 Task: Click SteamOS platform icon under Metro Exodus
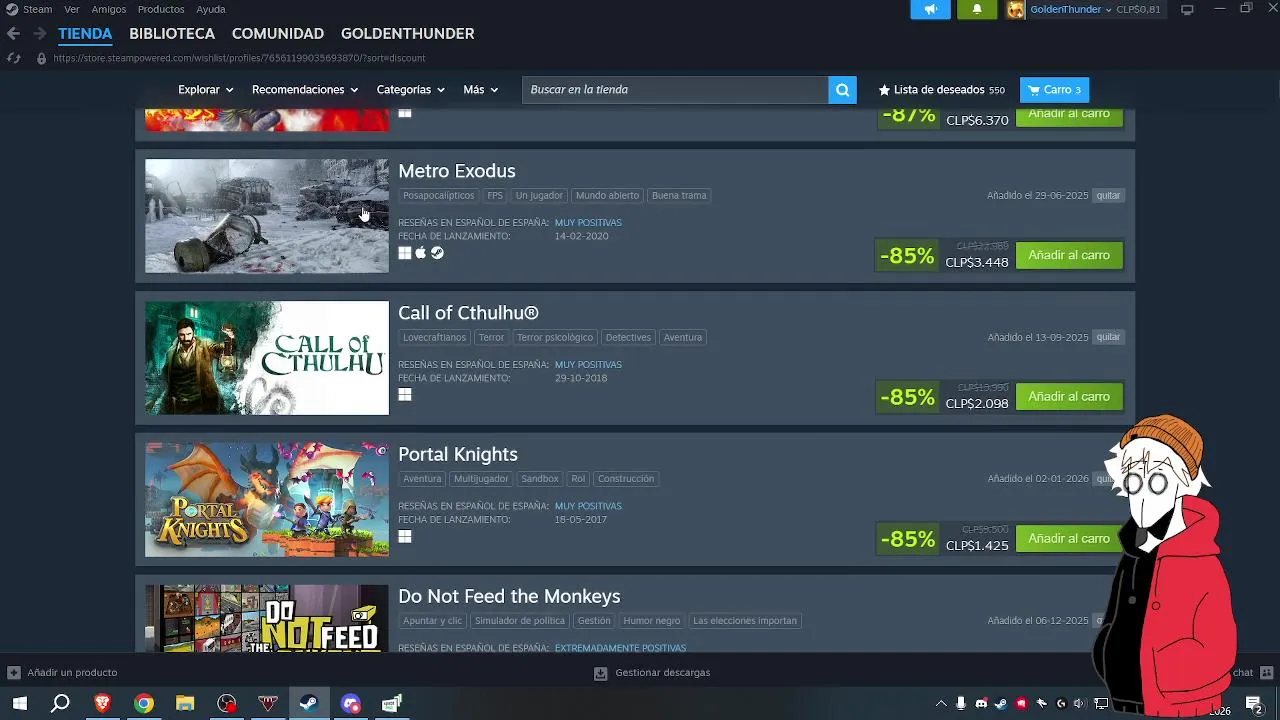point(437,253)
